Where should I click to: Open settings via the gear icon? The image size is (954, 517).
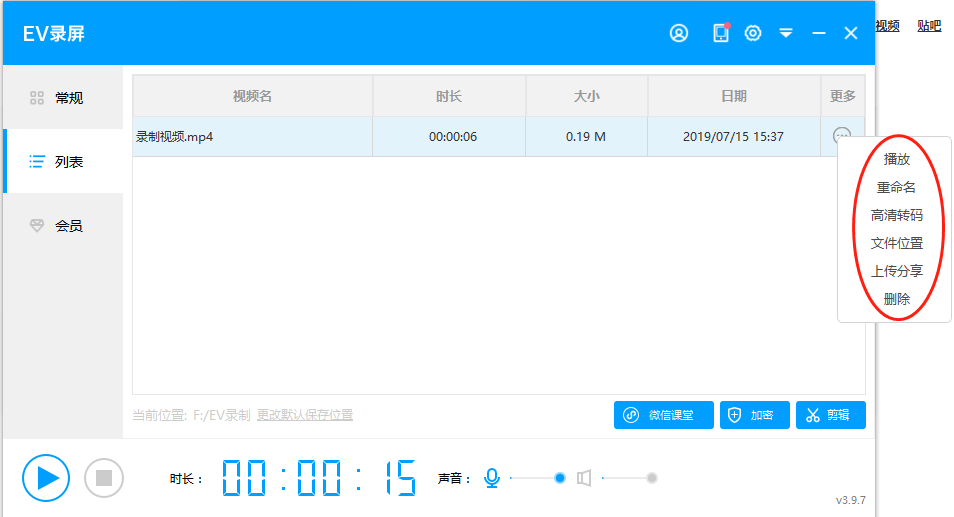point(753,33)
